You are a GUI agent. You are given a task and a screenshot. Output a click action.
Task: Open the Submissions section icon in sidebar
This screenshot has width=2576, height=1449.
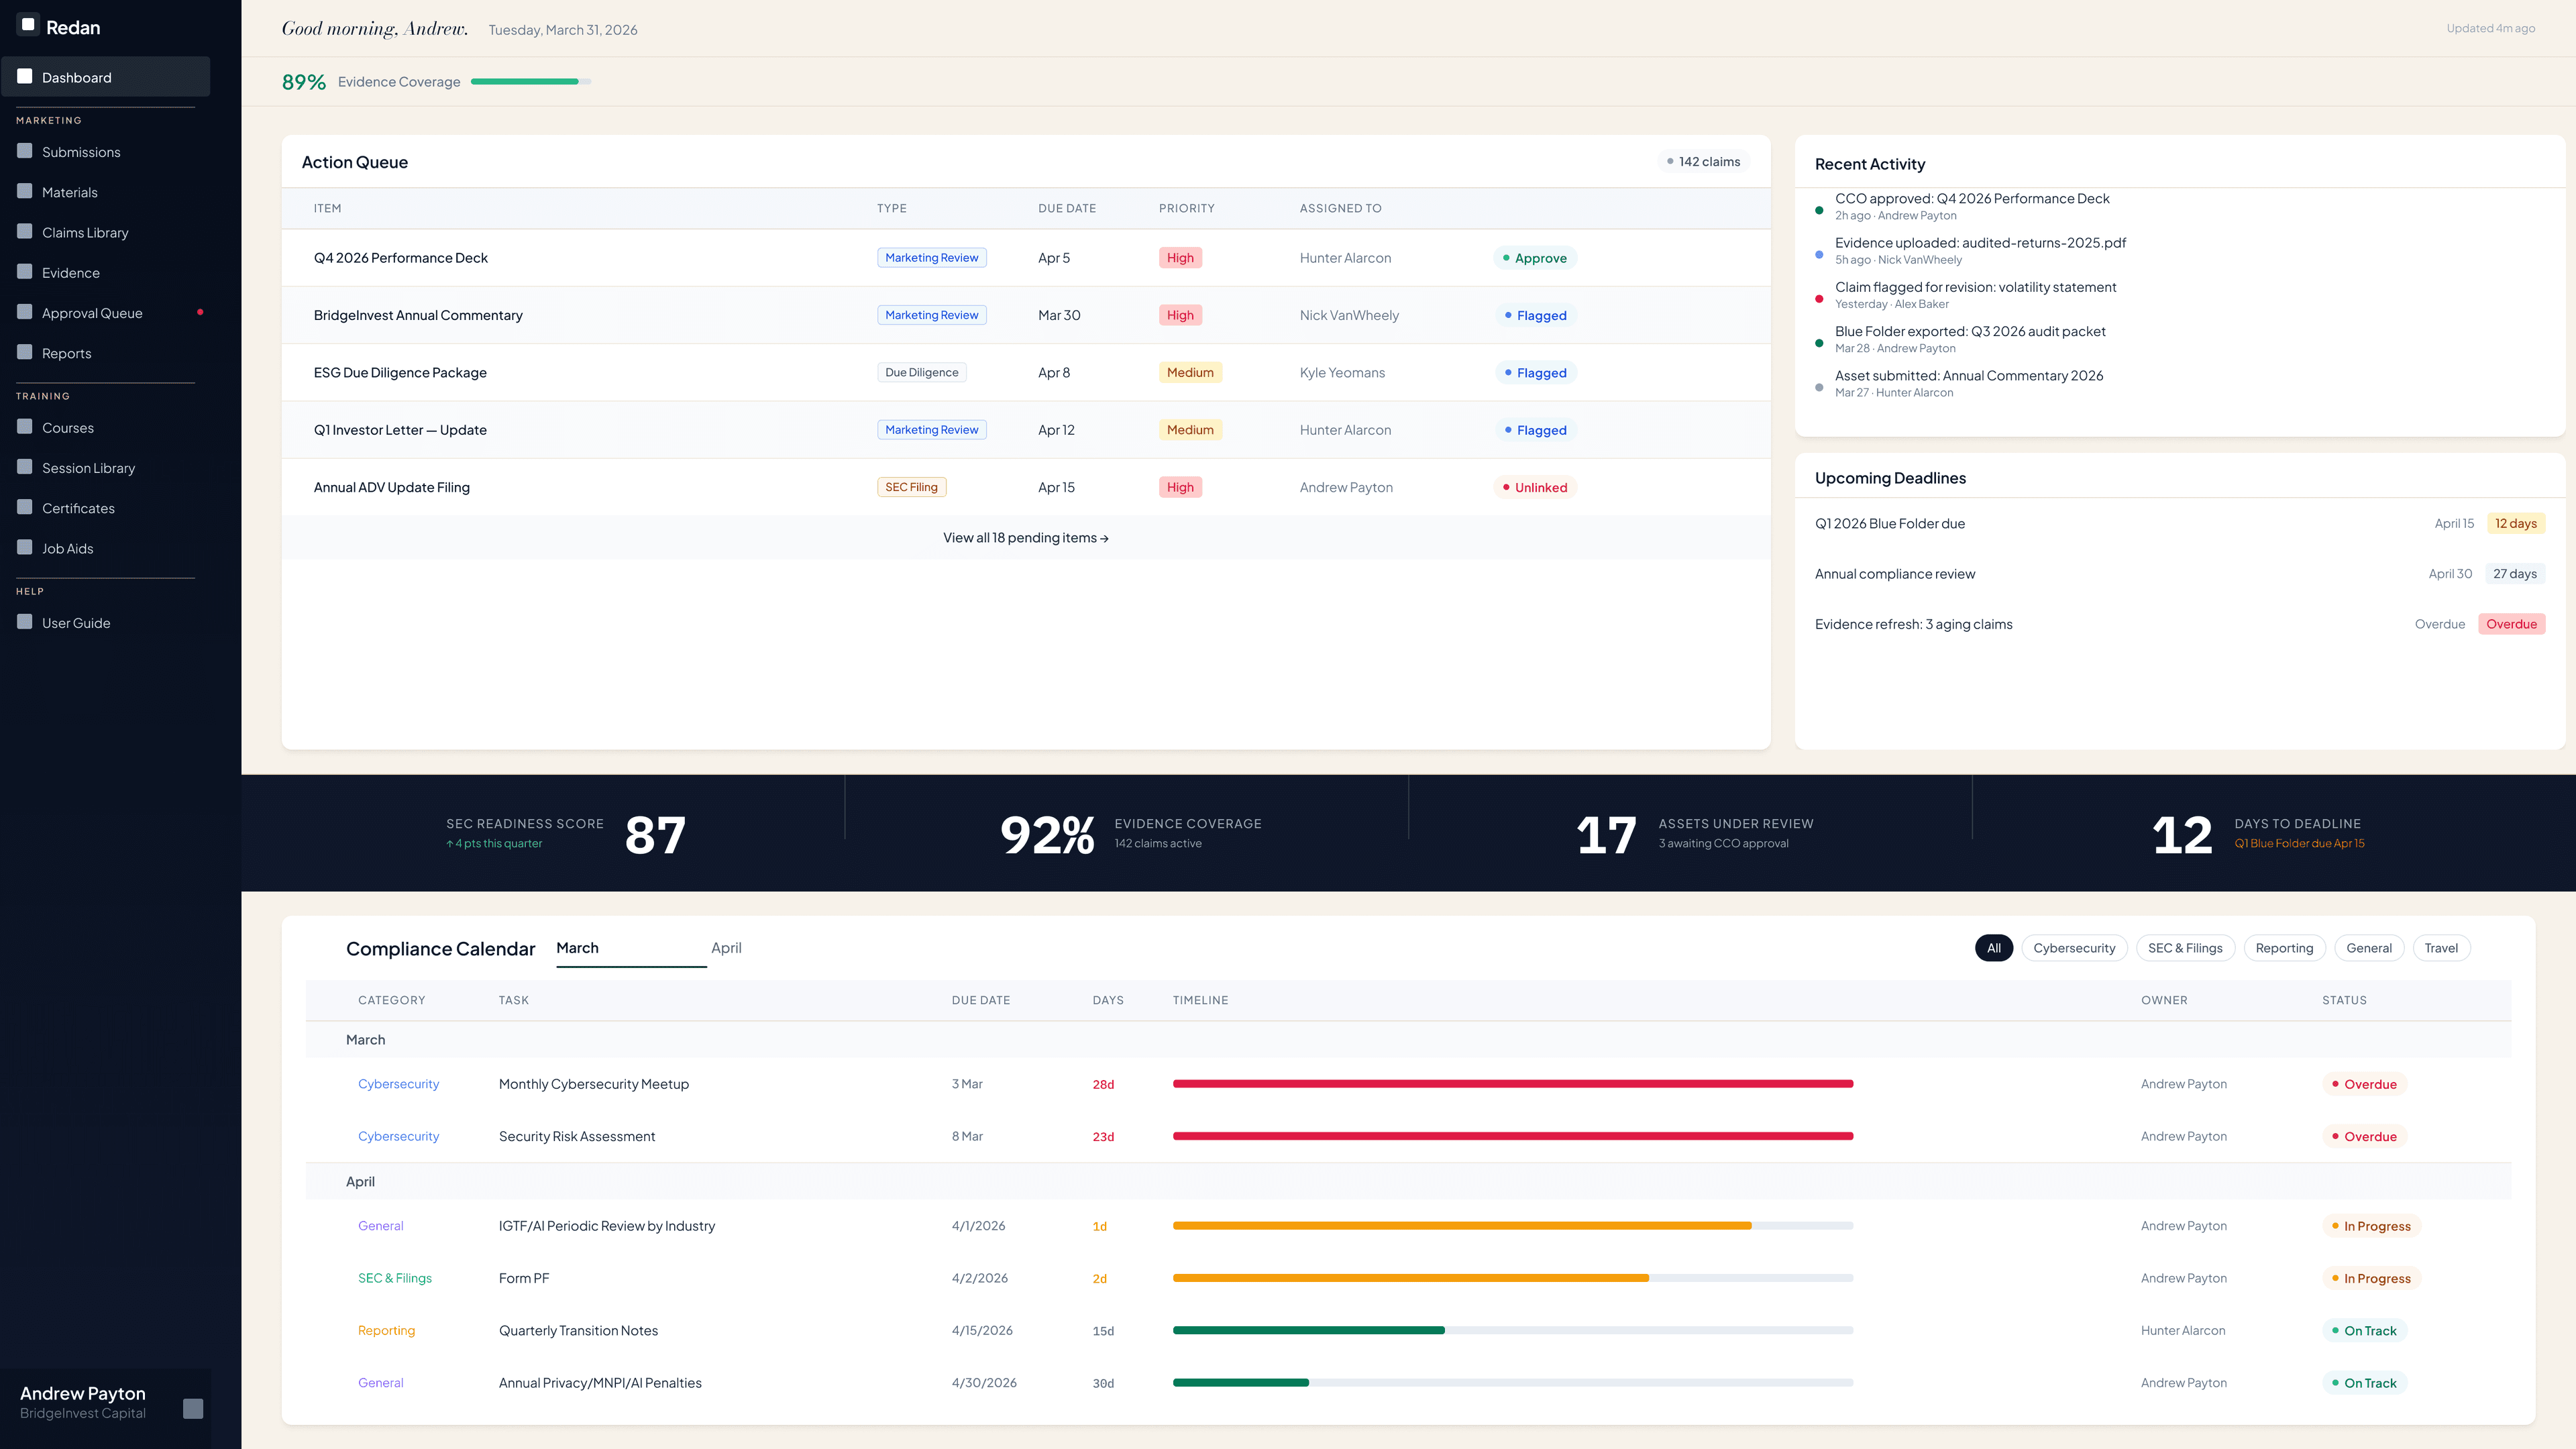click(25, 151)
